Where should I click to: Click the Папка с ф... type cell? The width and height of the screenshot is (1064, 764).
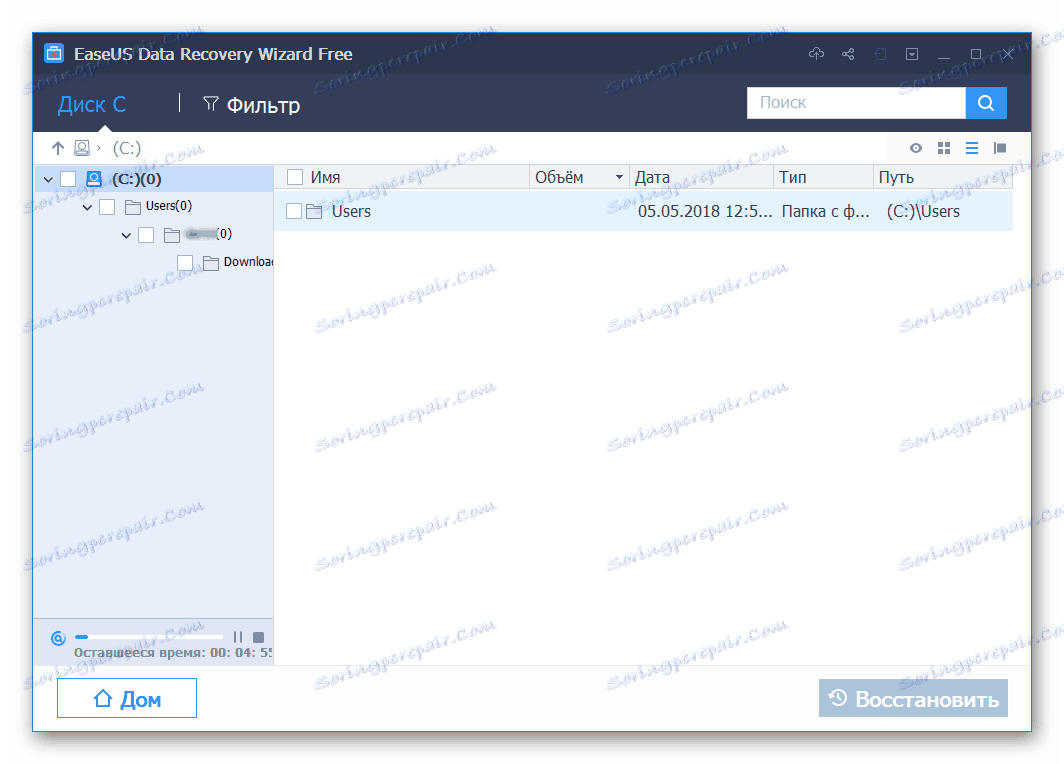click(x=825, y=211)
